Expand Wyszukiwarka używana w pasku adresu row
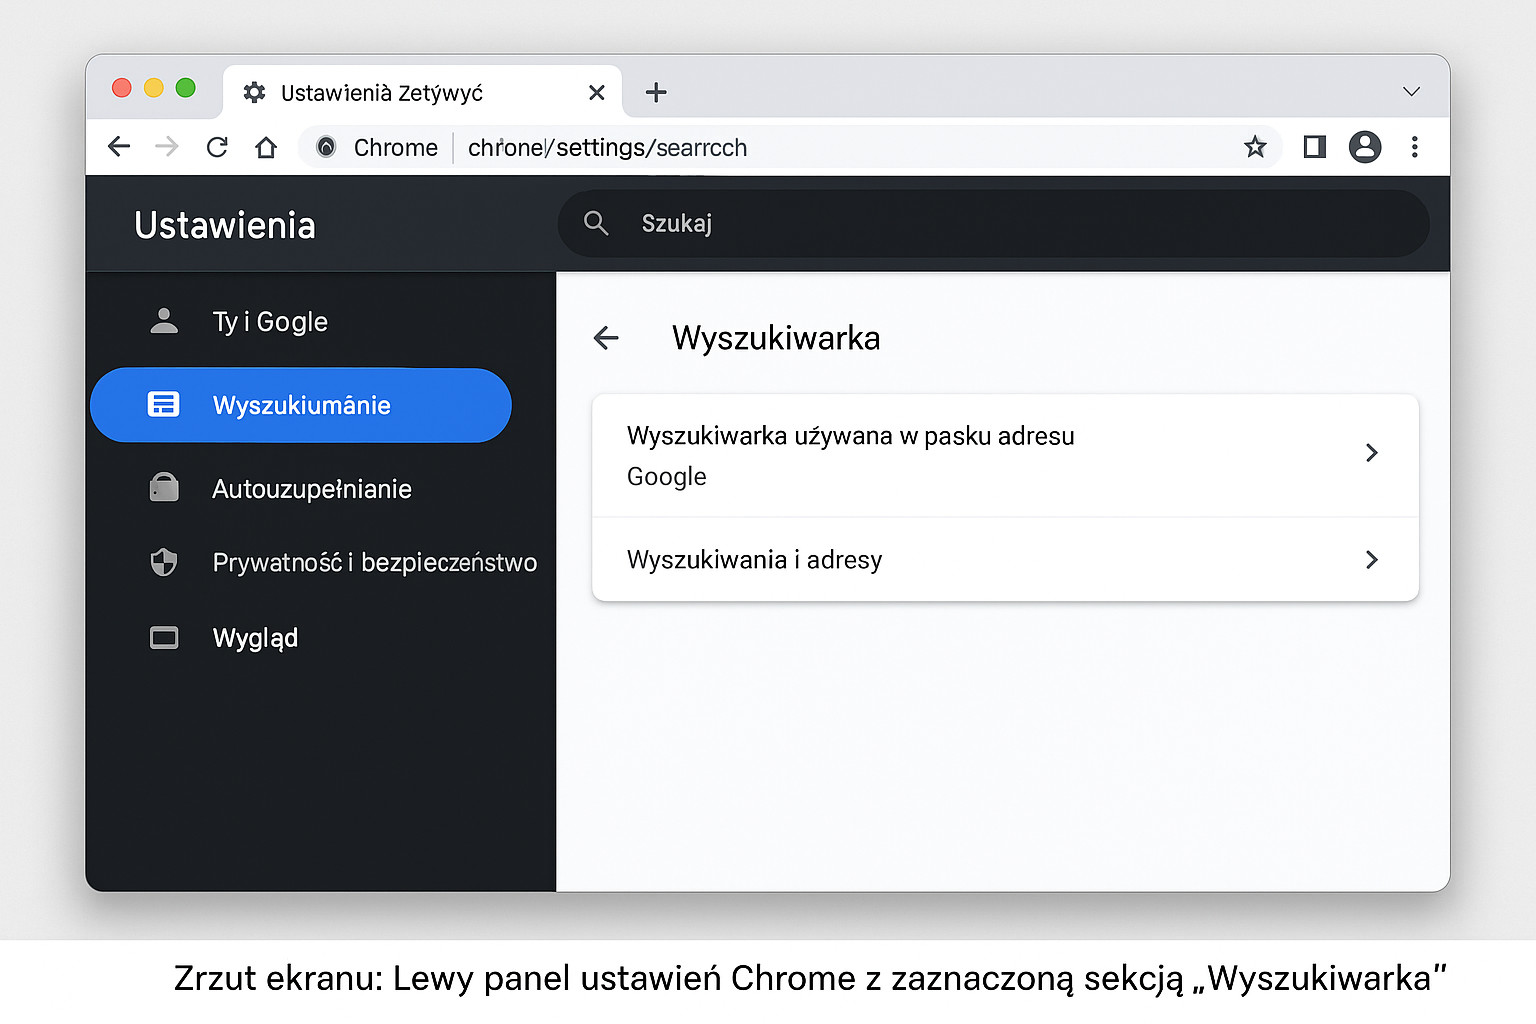 coord(1005,455)
